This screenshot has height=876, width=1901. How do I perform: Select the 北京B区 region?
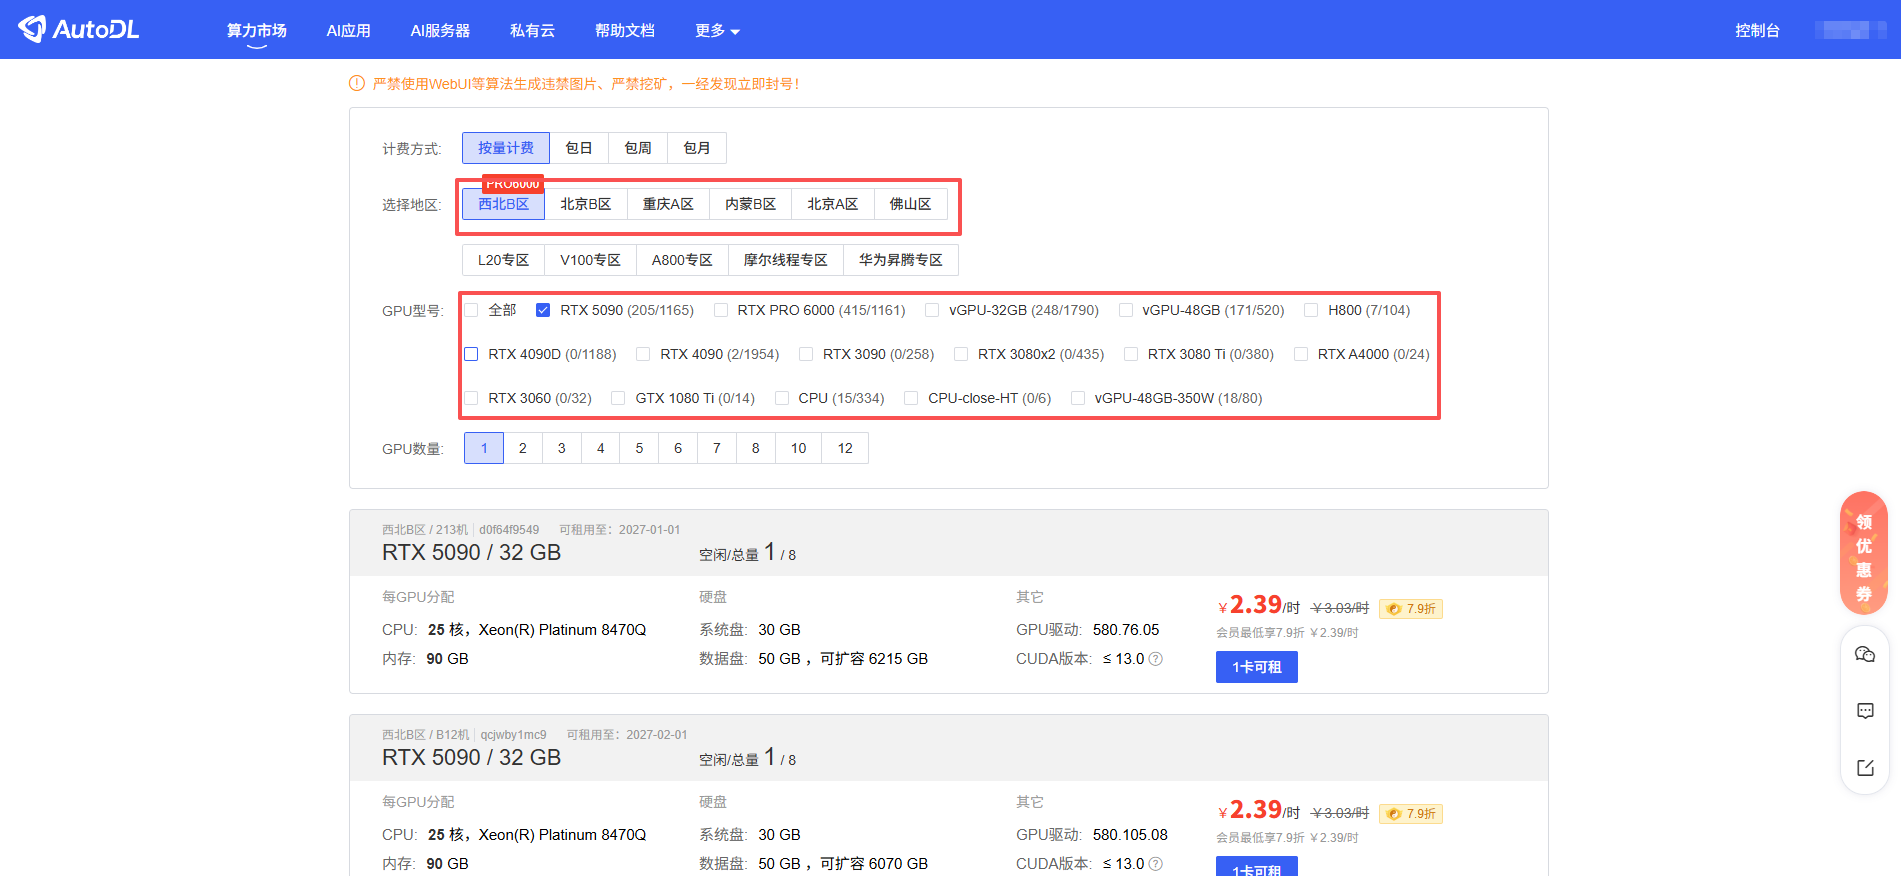pos(586,204)
